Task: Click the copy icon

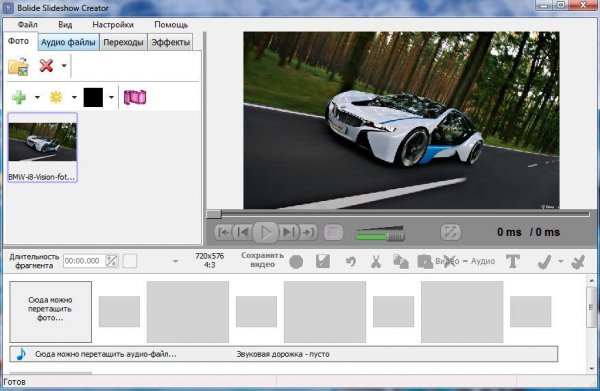Action: tap(401, 262)
